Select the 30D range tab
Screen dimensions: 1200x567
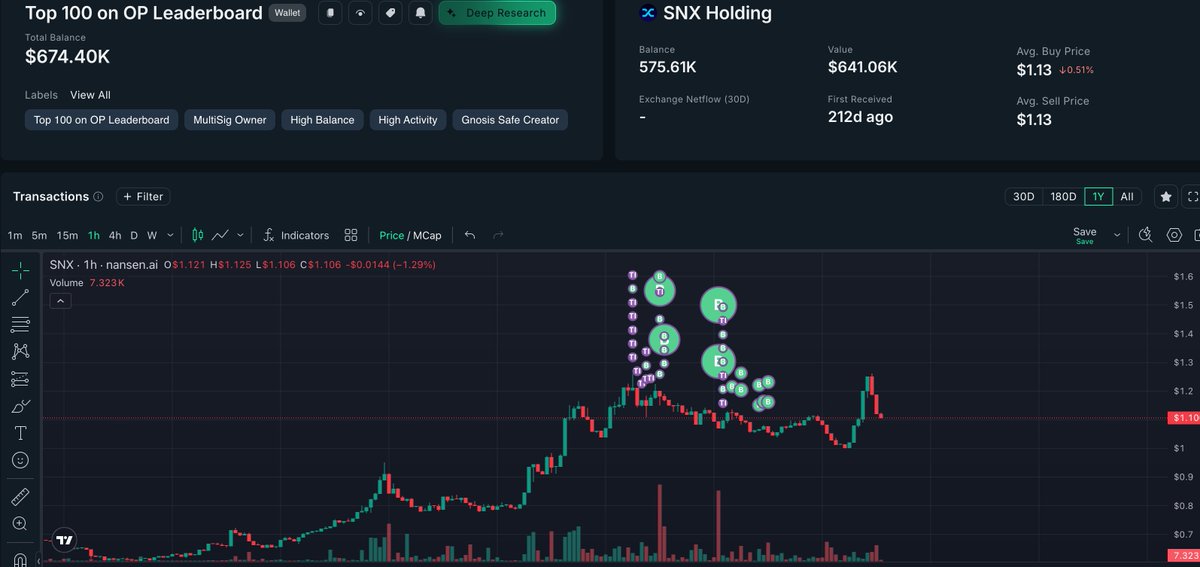tap(1023, 197)
